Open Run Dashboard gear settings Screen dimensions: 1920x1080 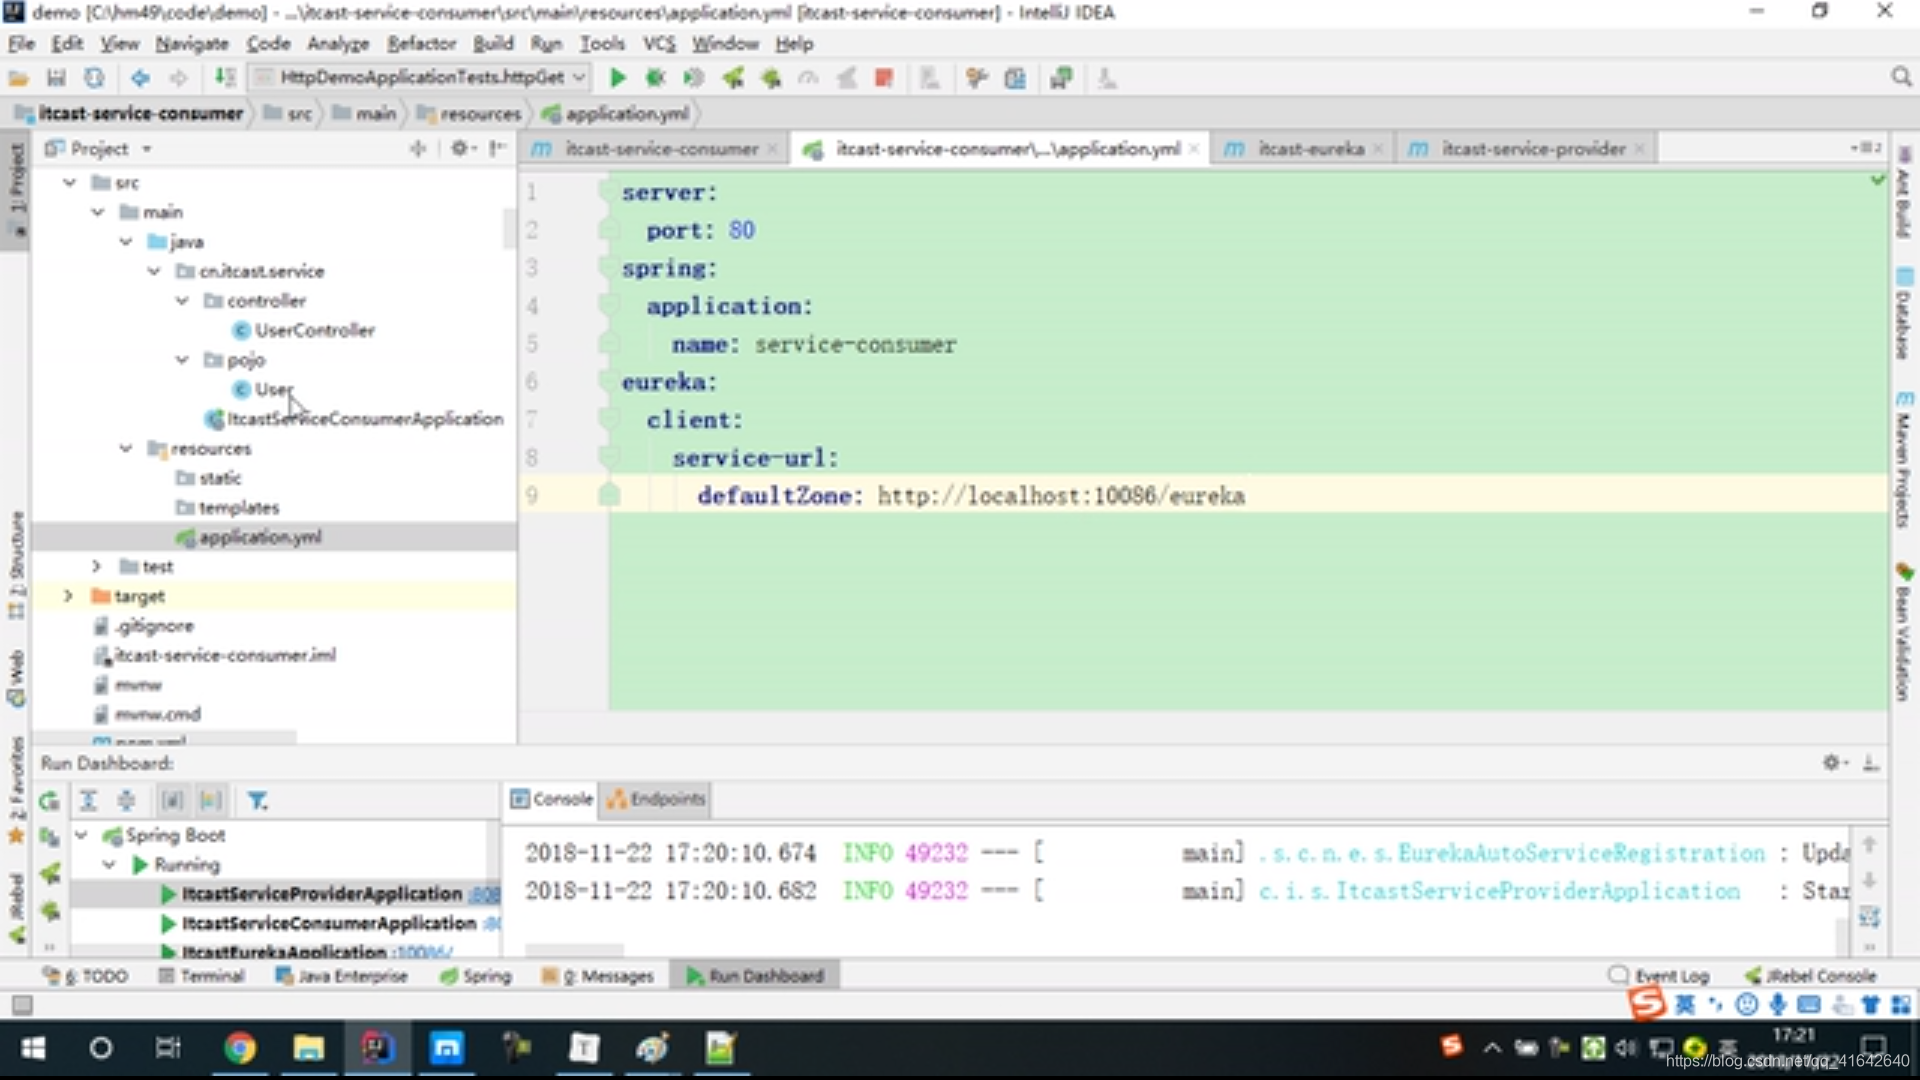point(1833,763)
